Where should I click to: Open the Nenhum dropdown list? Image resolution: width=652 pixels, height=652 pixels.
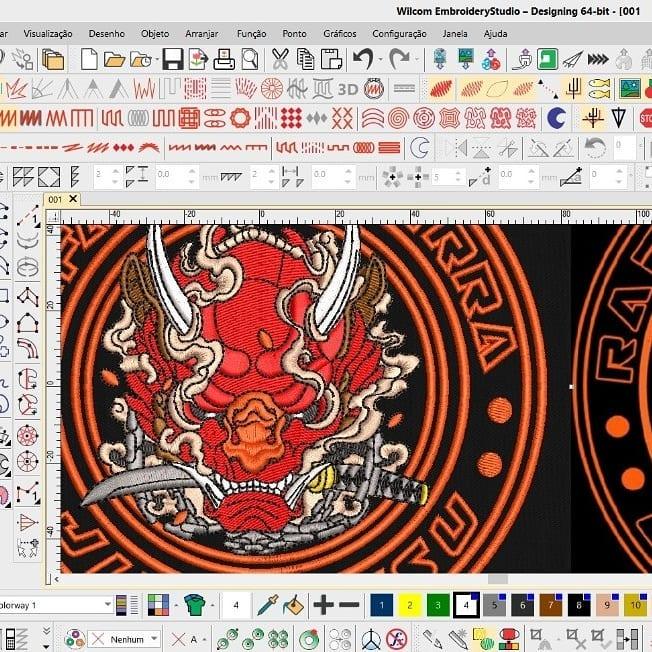click(x=154, y=638)
